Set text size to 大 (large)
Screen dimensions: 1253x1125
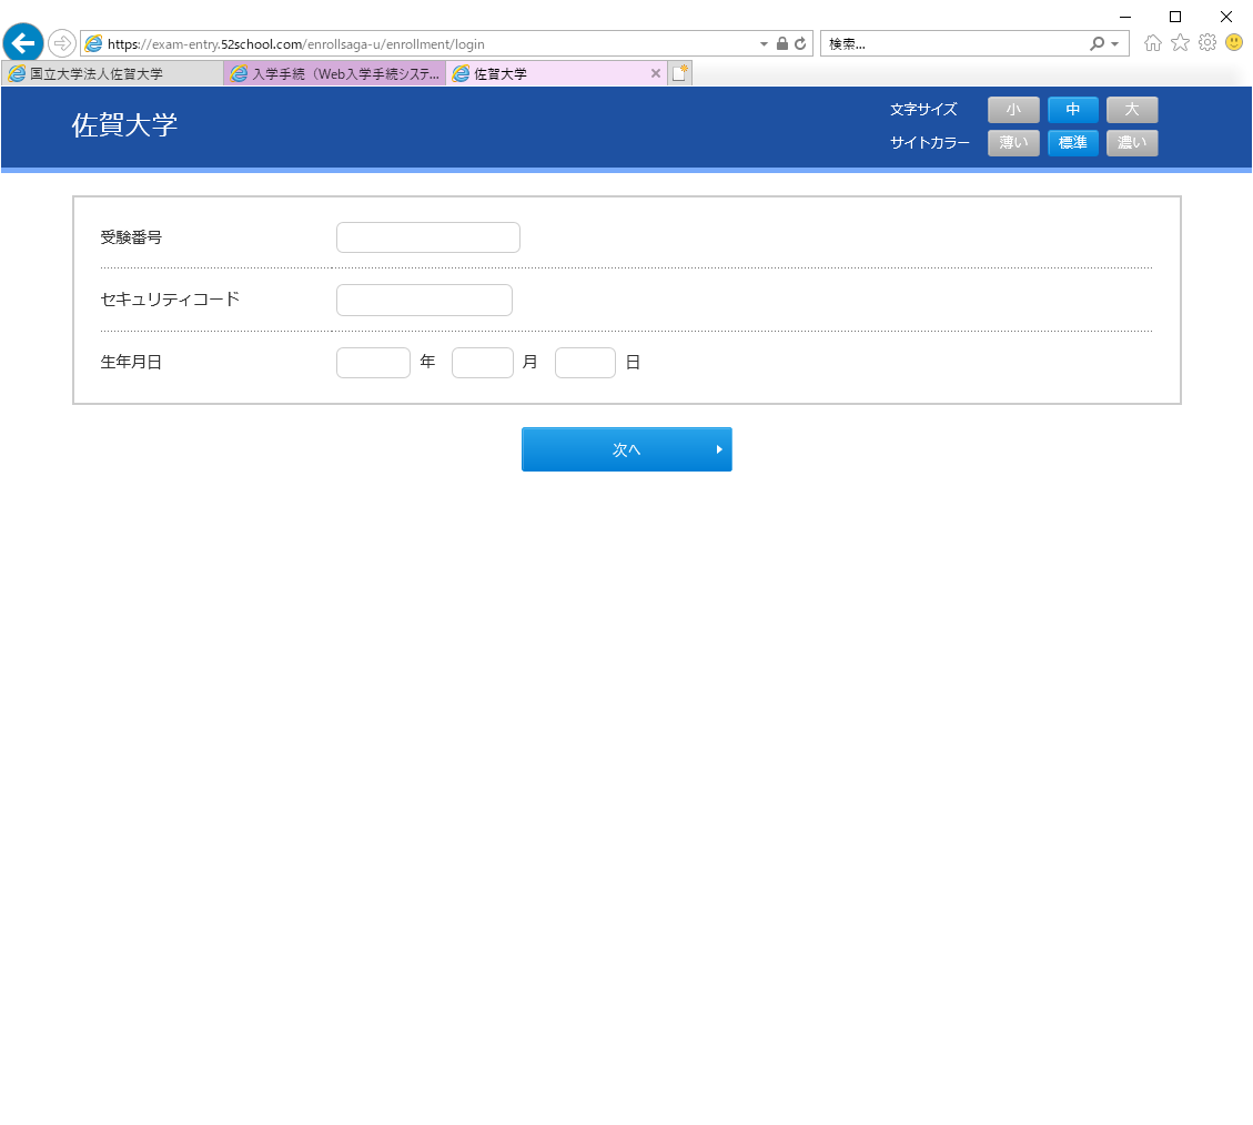tap(1131, 110)
